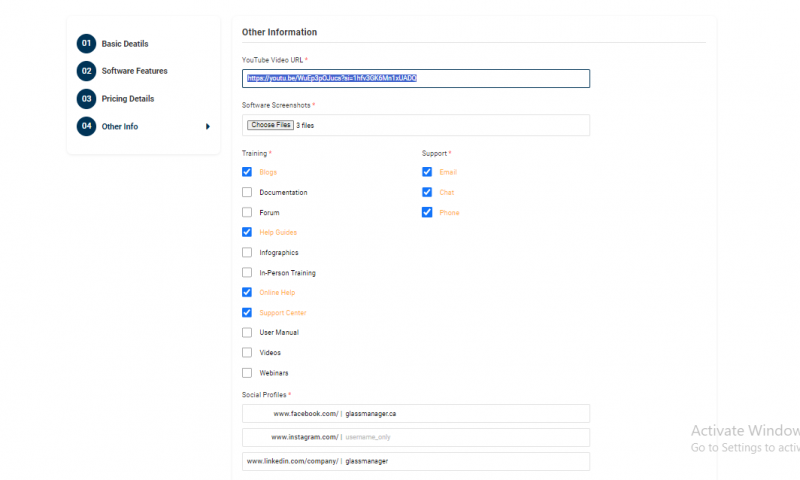Click the 03 step circle icon
This screenshot has width=800, height=480.
pyautogui.click(x=86, y=99)
